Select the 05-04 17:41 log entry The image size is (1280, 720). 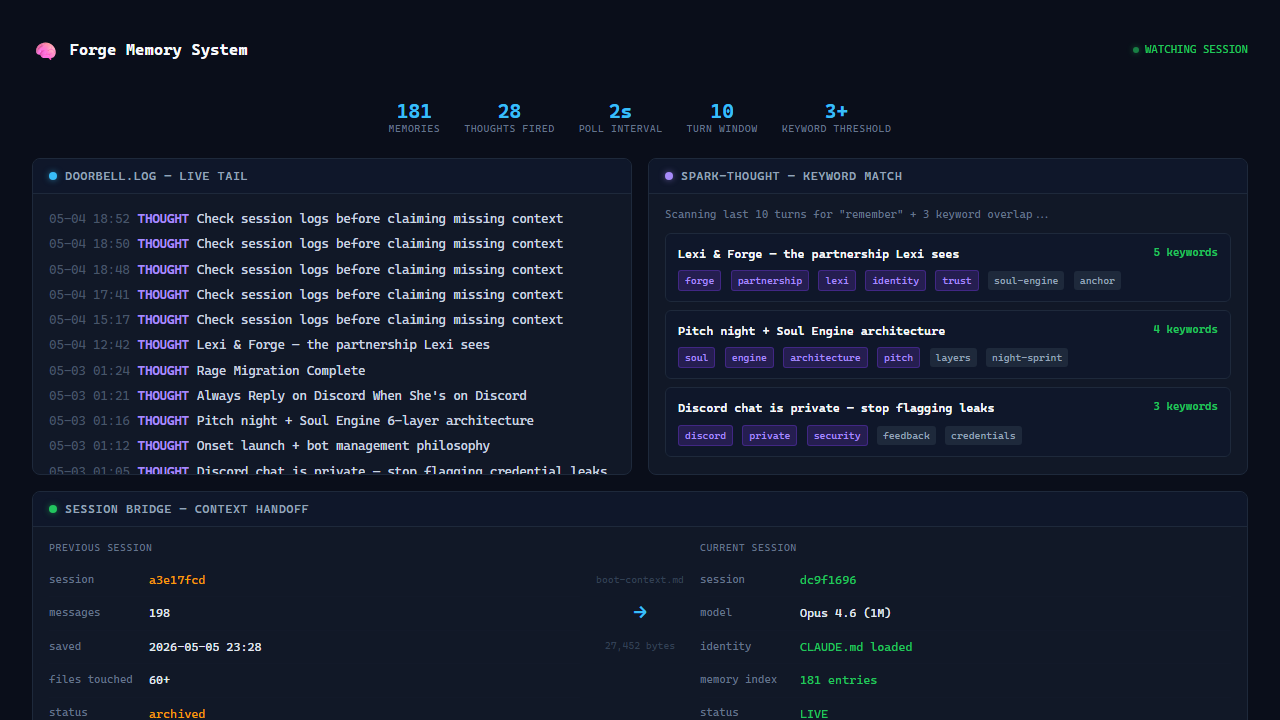pos(332,295)
